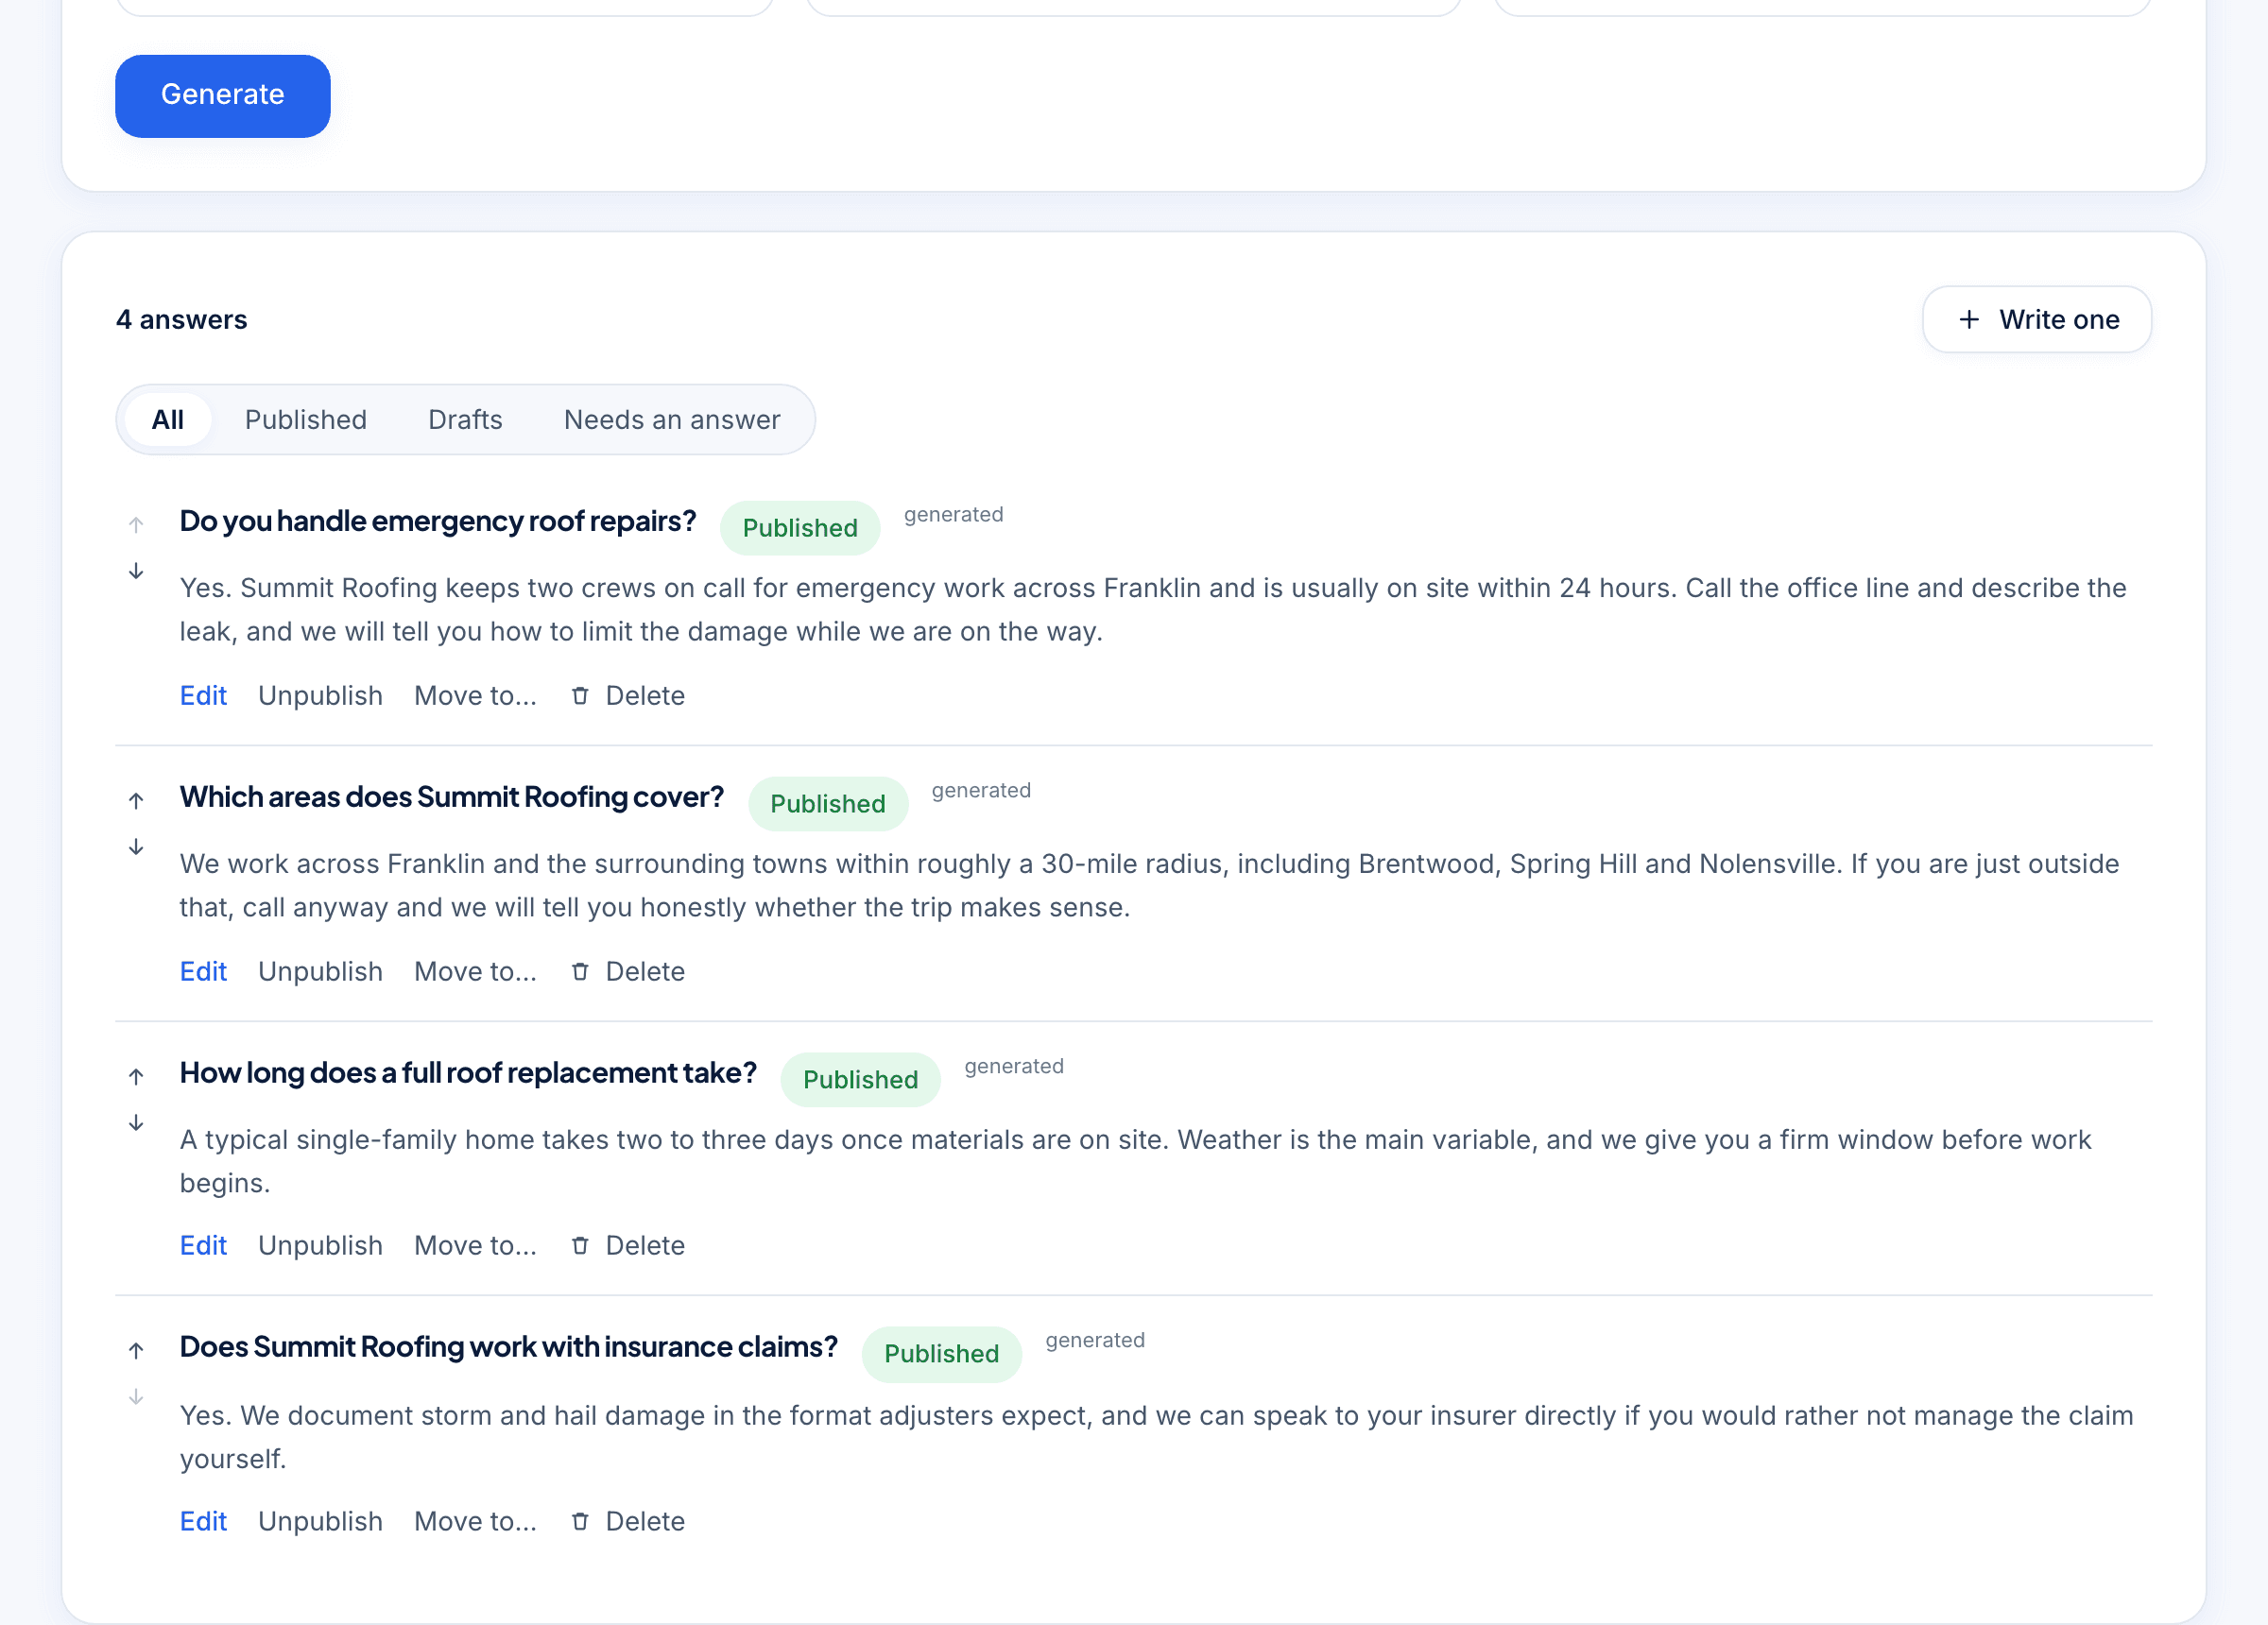Open Move to... for roof replacement answer
The height and width of the screenshot is (1625, 2268).
(475, 1245)
